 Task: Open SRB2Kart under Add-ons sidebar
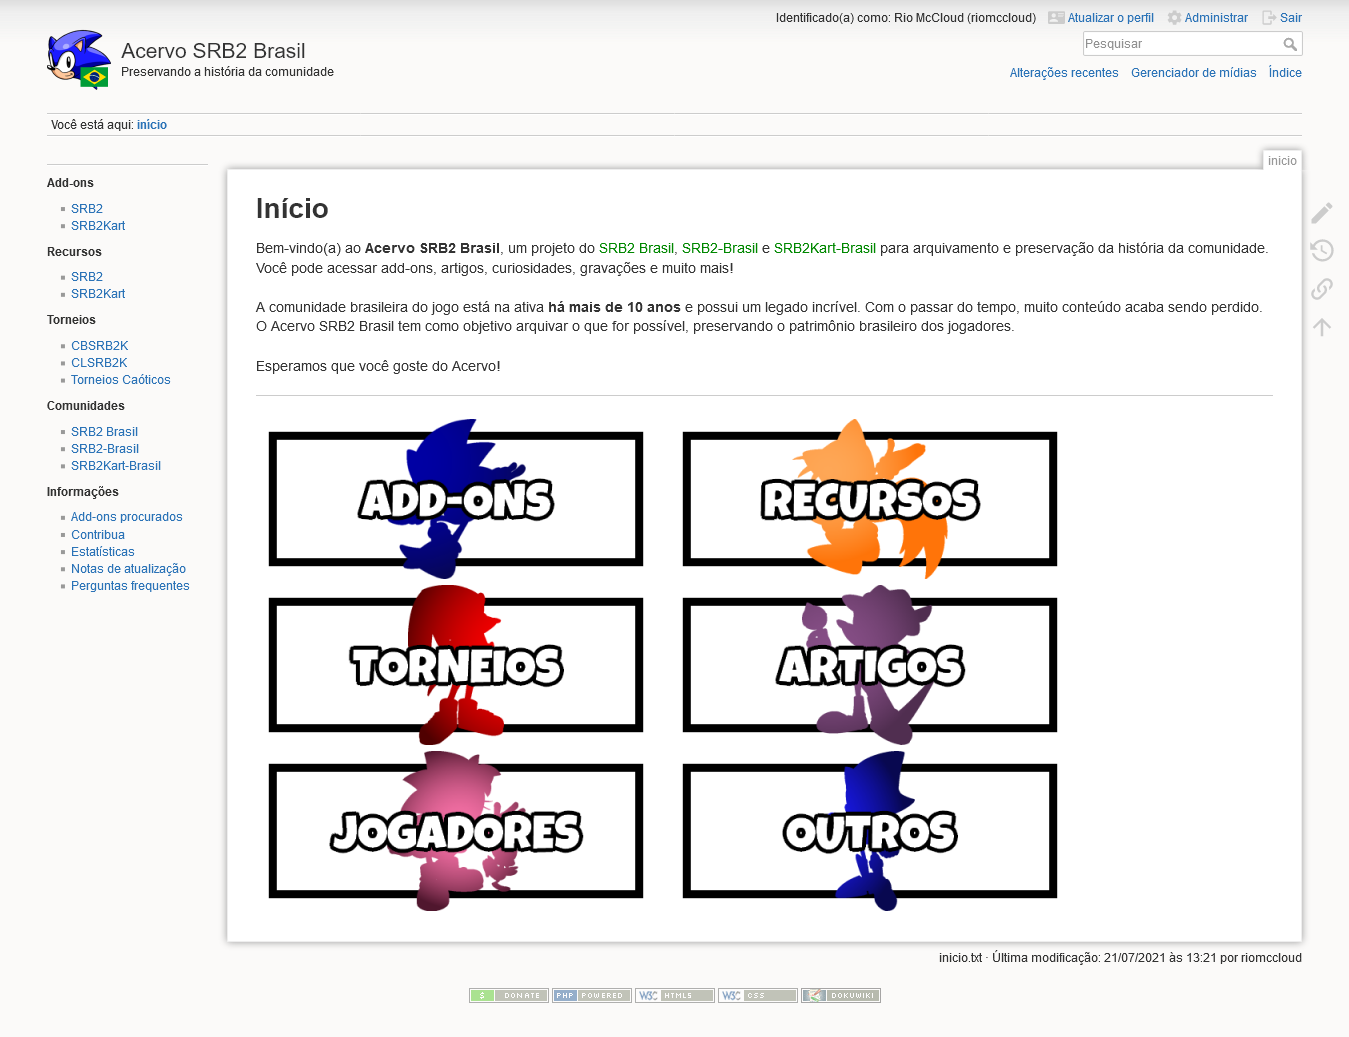(98, 226)
